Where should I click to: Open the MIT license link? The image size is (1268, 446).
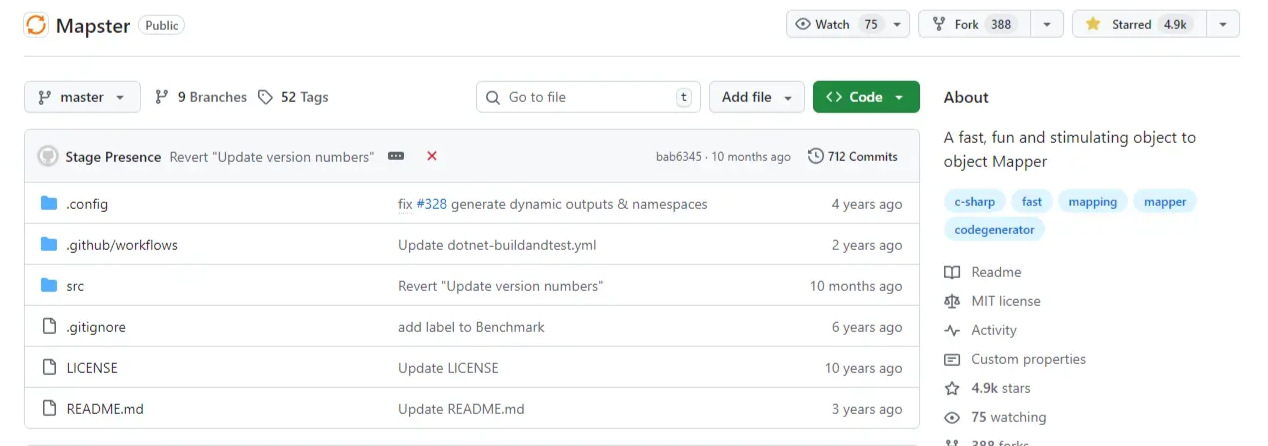click(1005, 301)
